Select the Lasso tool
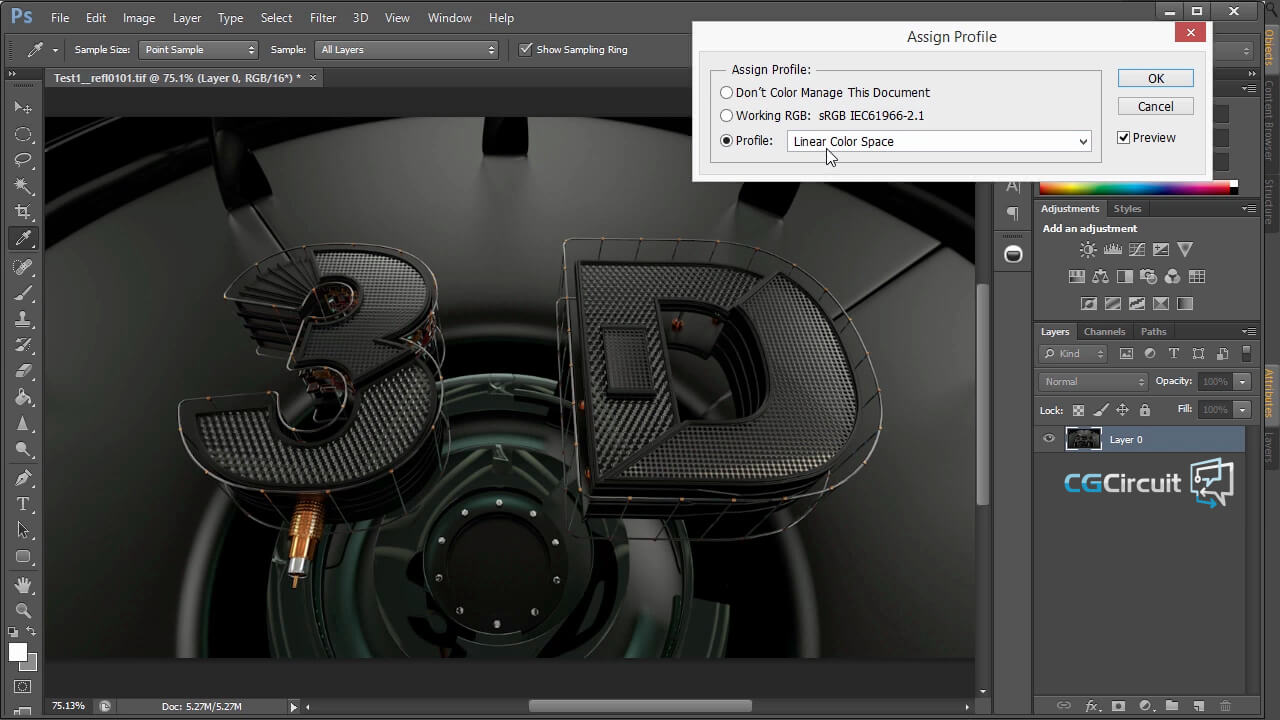Image resolution: width=1280 pixels, height=720 pixels. coord(23,160)
